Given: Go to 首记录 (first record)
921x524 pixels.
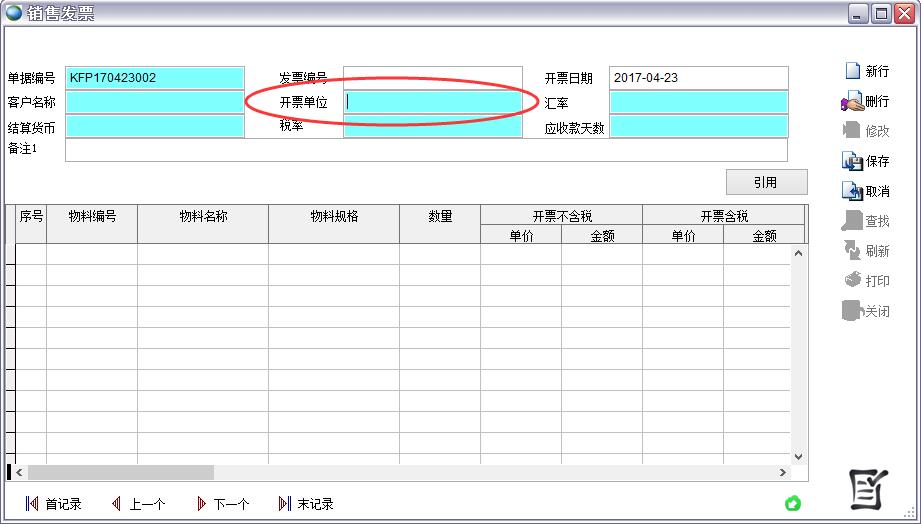Looking at the screenshot, I should pos(32,504).
